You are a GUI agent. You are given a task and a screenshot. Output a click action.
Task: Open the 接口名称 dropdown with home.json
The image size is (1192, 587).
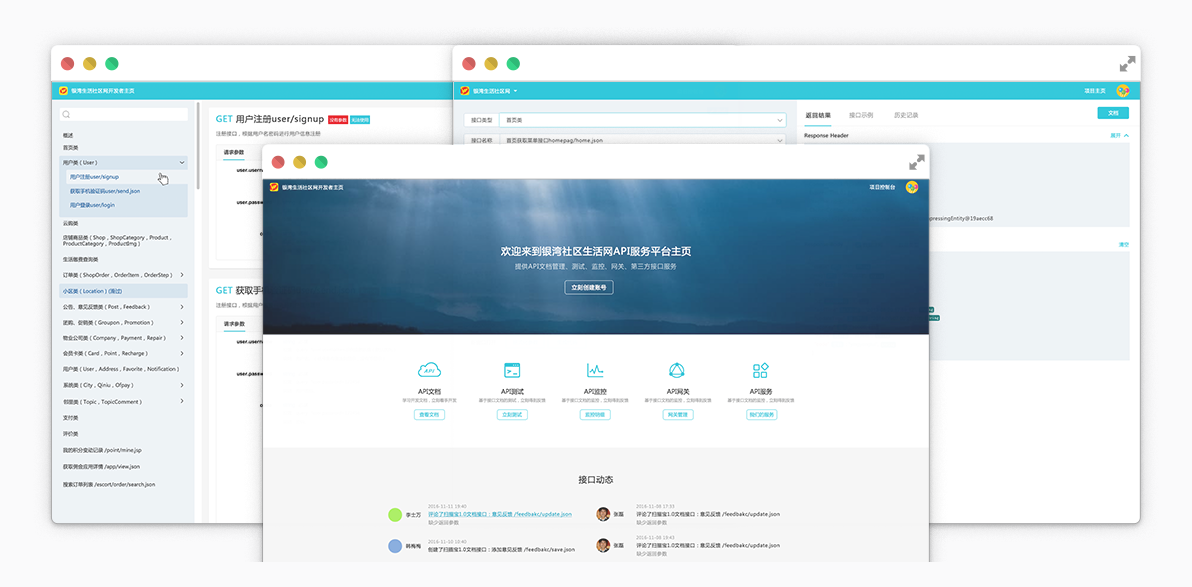click(x=642, y=140)
